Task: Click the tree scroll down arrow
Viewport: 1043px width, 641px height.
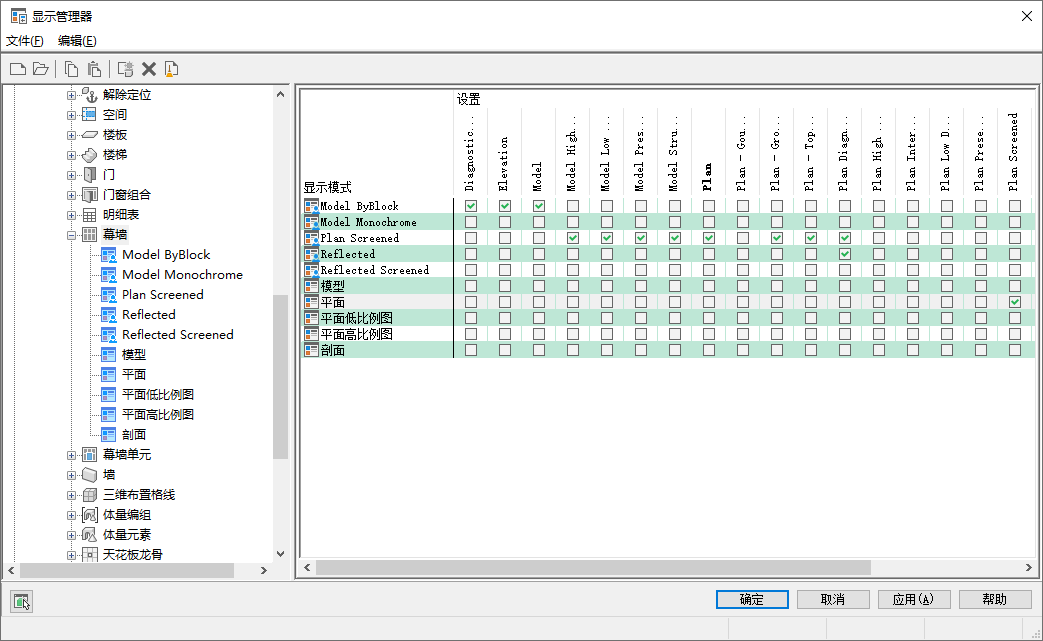Action: pos(281,554)
